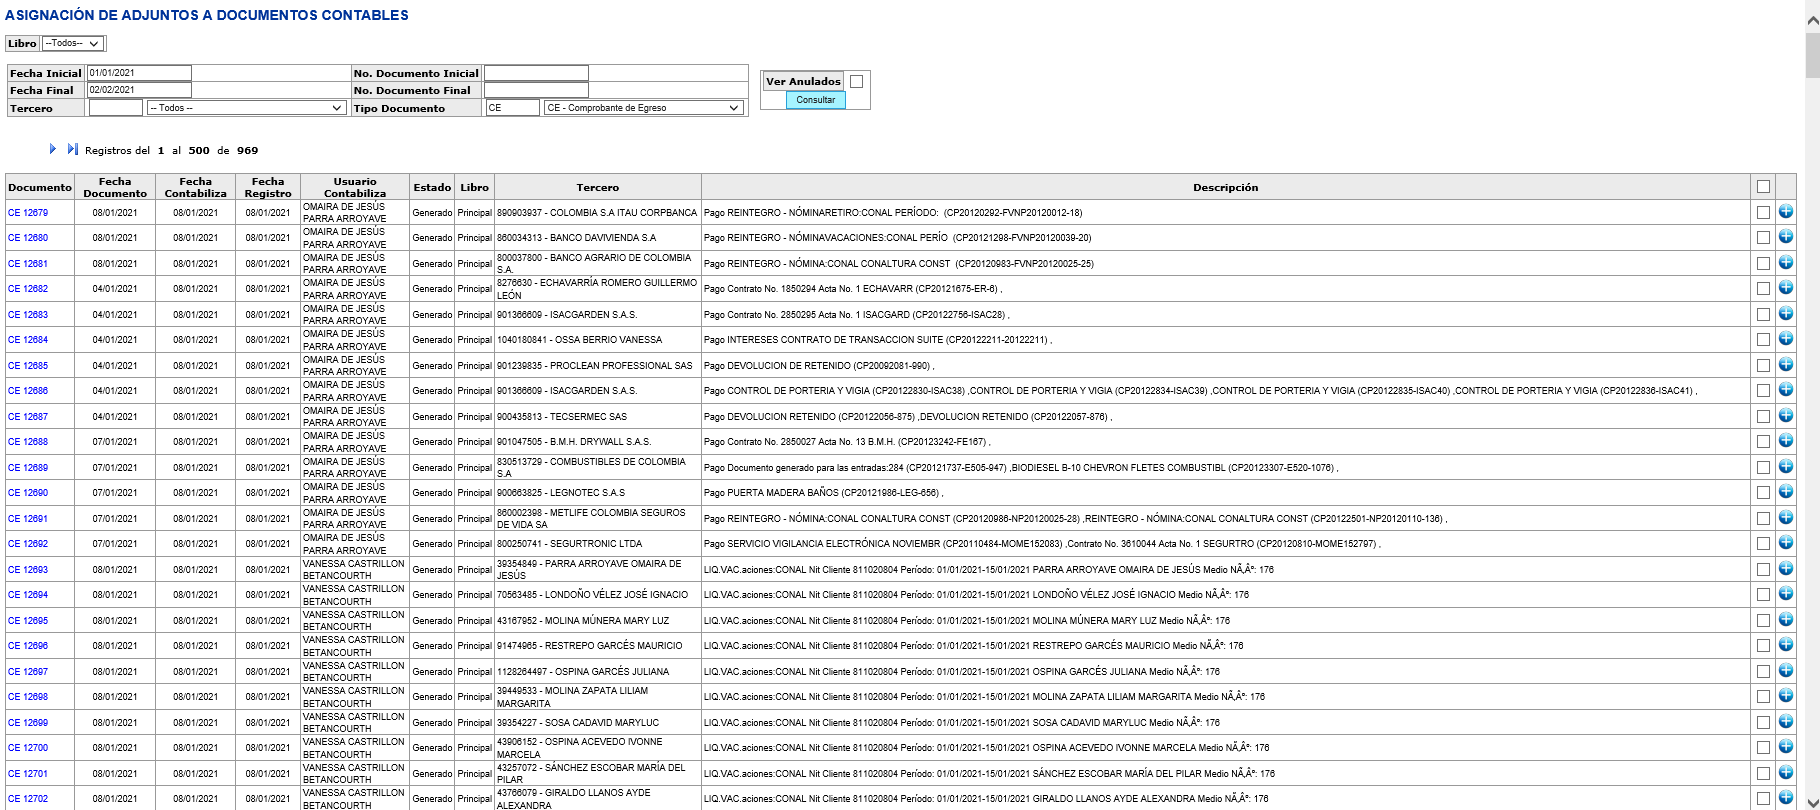This screenshot has width=1820, height=810.
Task: Click the blue plus icon for CE 12695
Action: 1785,620
